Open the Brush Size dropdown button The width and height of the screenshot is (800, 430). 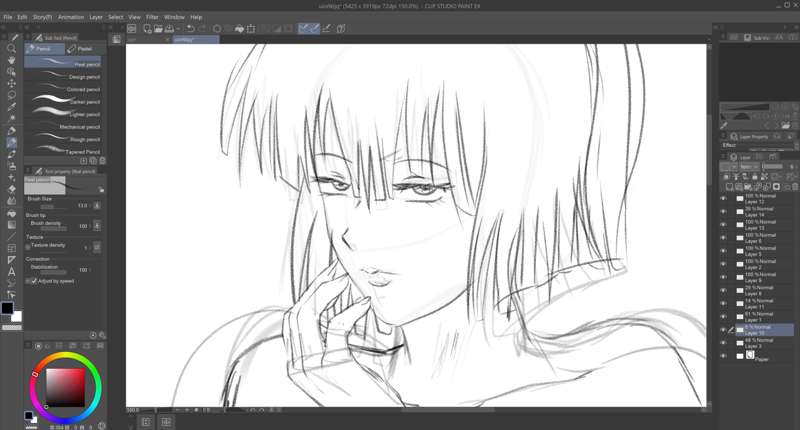(97, 205)
